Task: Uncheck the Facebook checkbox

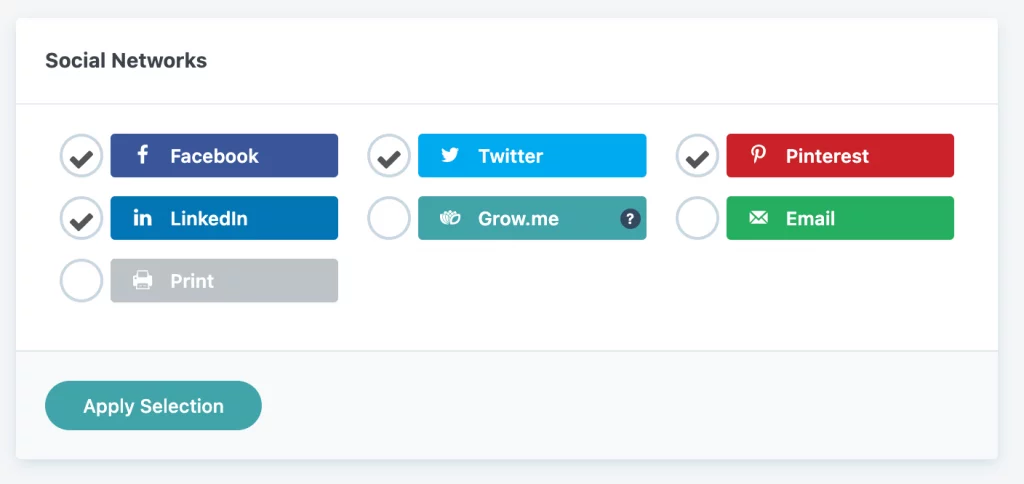Action: tap(82, 155)
